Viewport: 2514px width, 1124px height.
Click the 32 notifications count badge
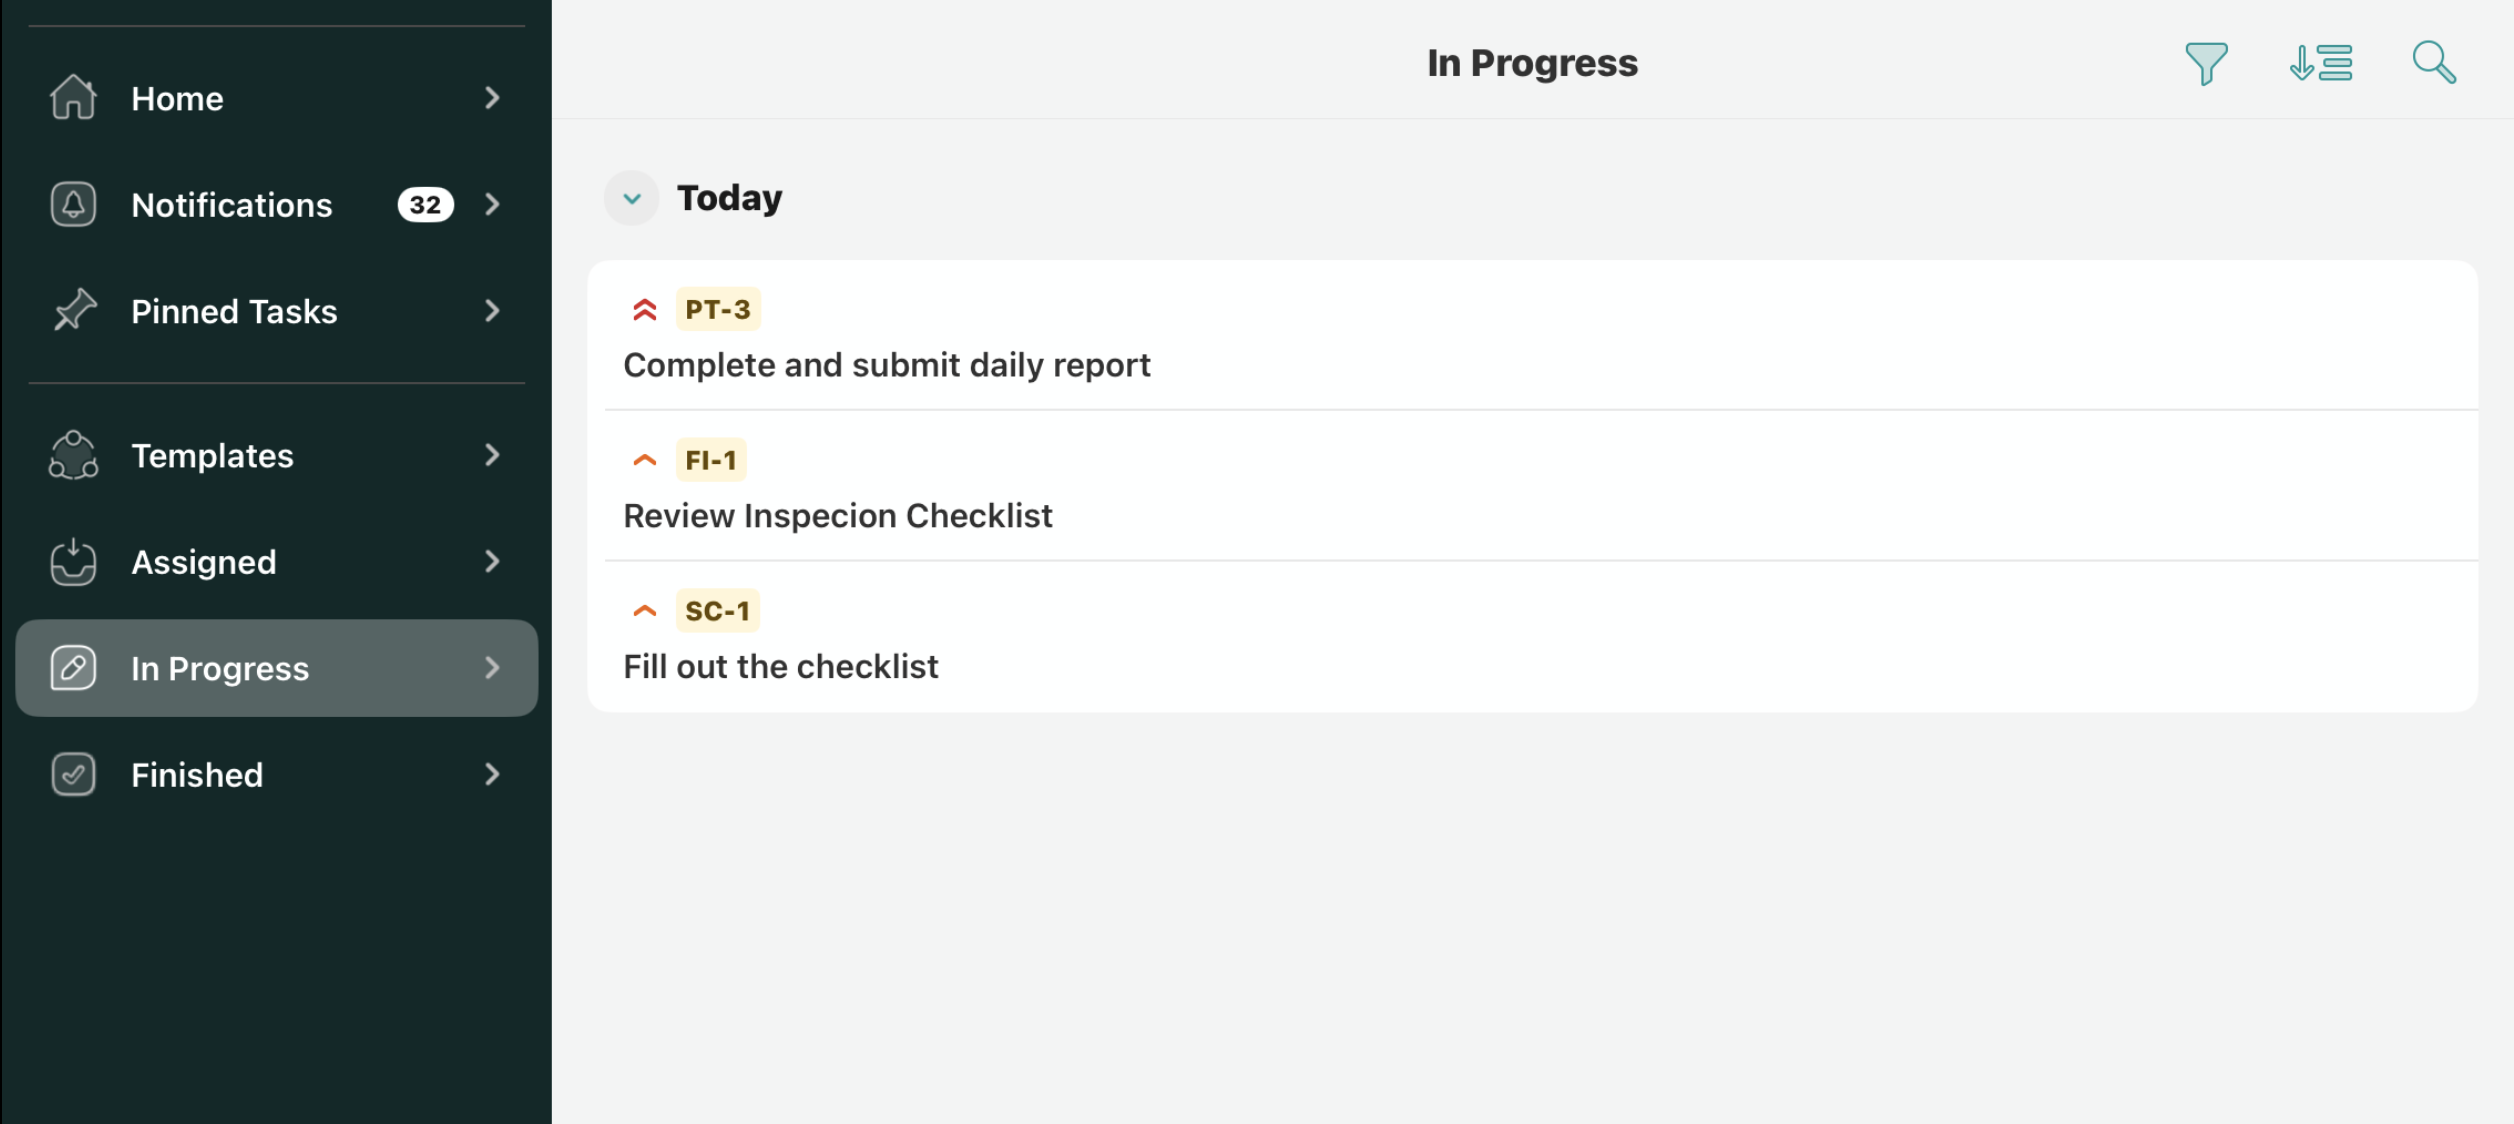click(x=425, y=205)
